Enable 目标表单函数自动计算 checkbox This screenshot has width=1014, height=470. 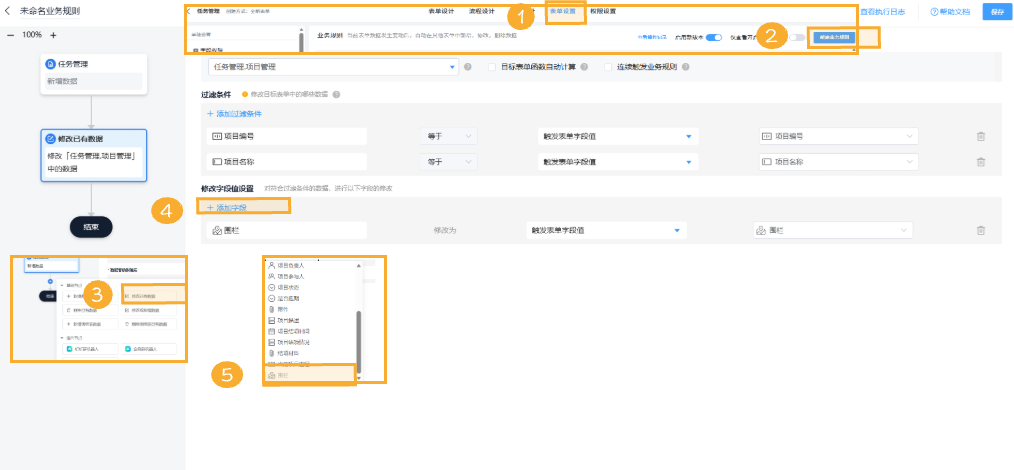(x=492, y=68)
